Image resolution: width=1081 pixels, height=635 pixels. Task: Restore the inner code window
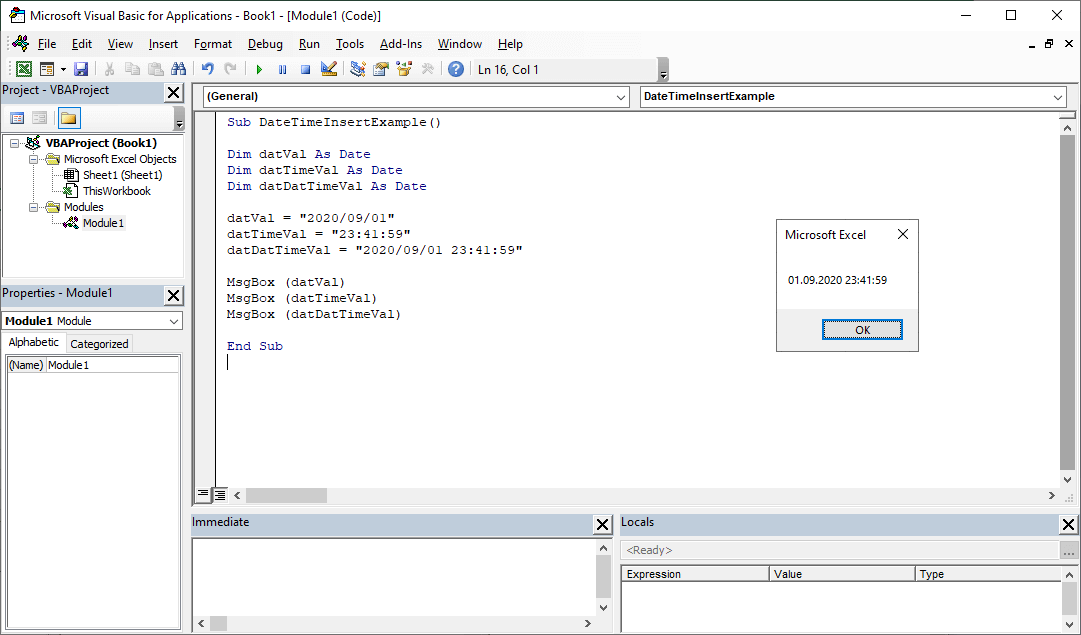coord(1049,43)
